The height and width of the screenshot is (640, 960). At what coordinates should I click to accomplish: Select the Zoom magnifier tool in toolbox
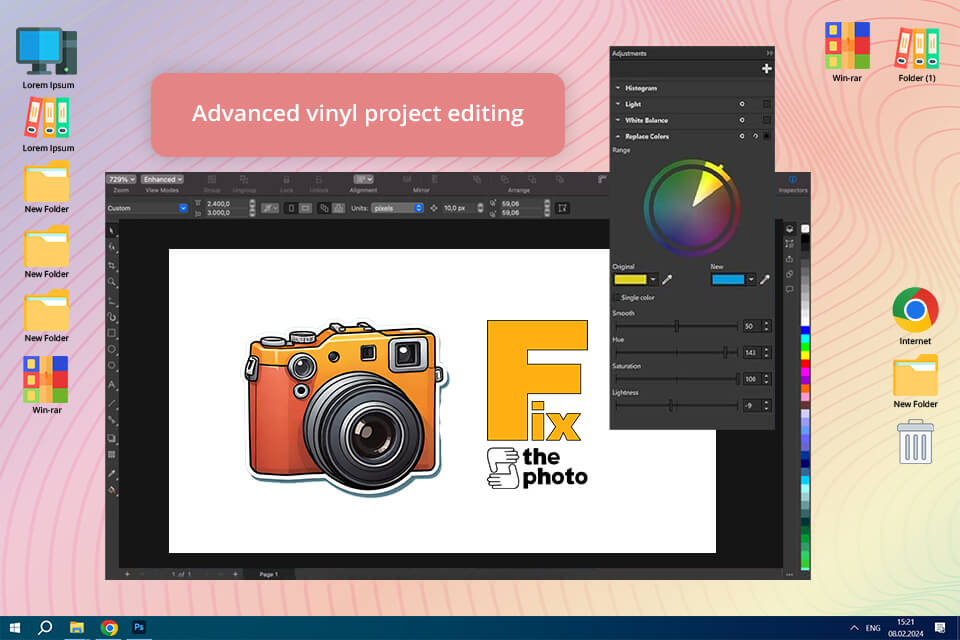pyautogui.click(x=111, y=282)
